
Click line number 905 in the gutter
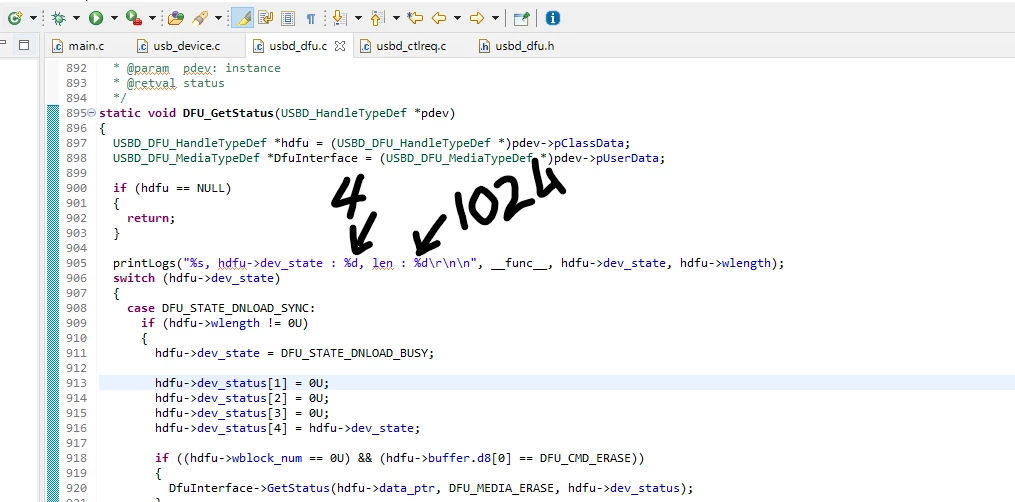[76, 263]
